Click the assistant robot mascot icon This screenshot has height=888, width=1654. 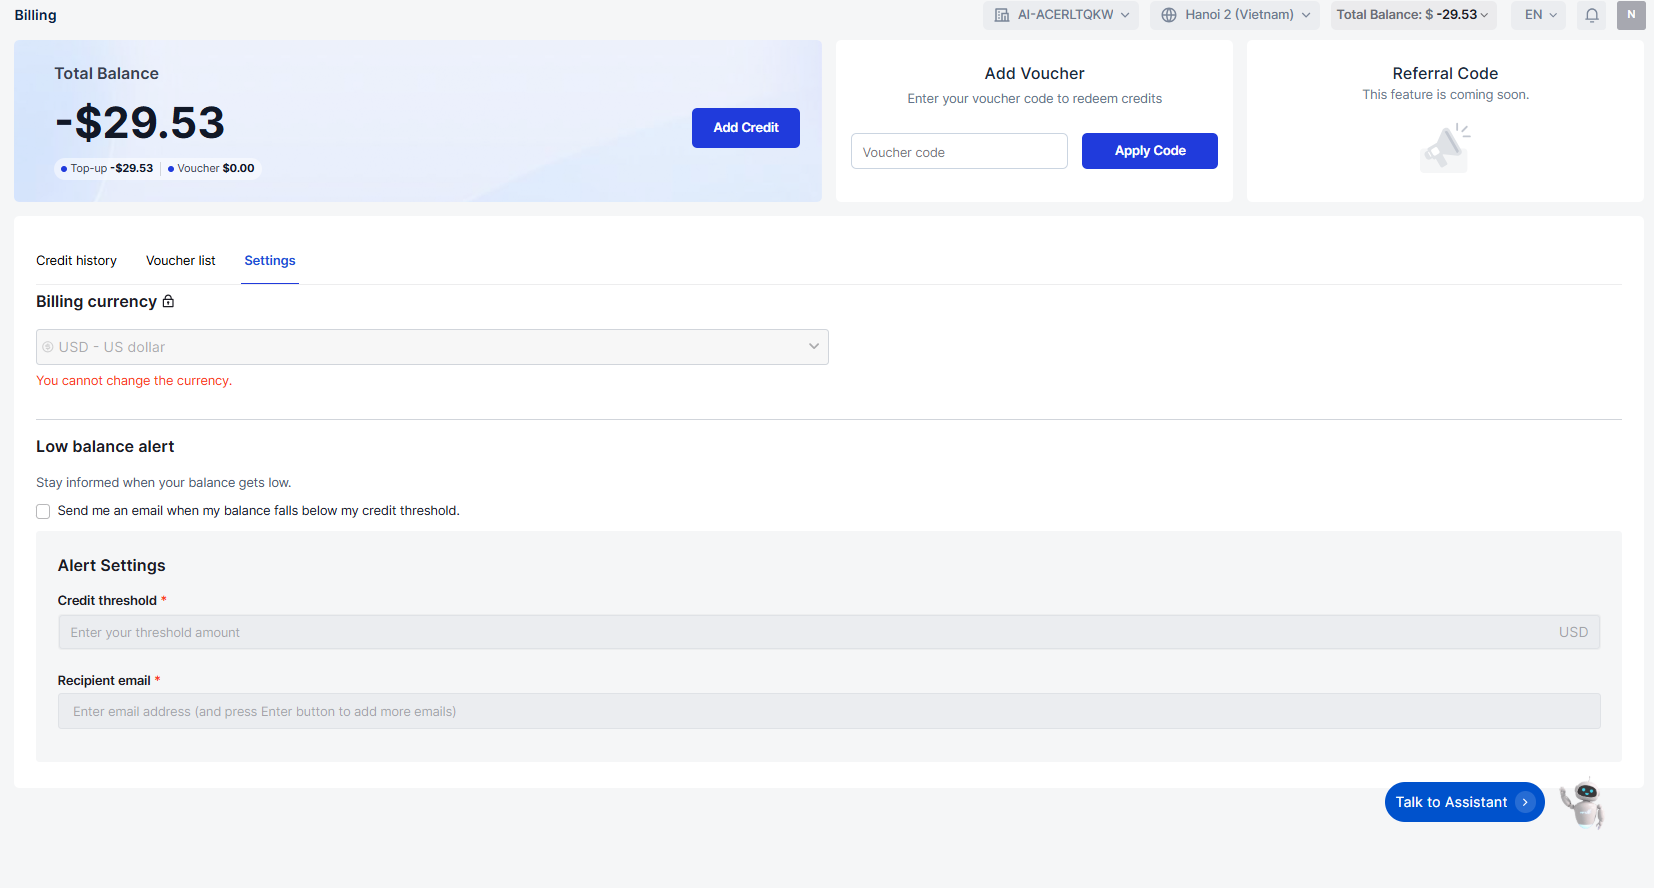1585,803
